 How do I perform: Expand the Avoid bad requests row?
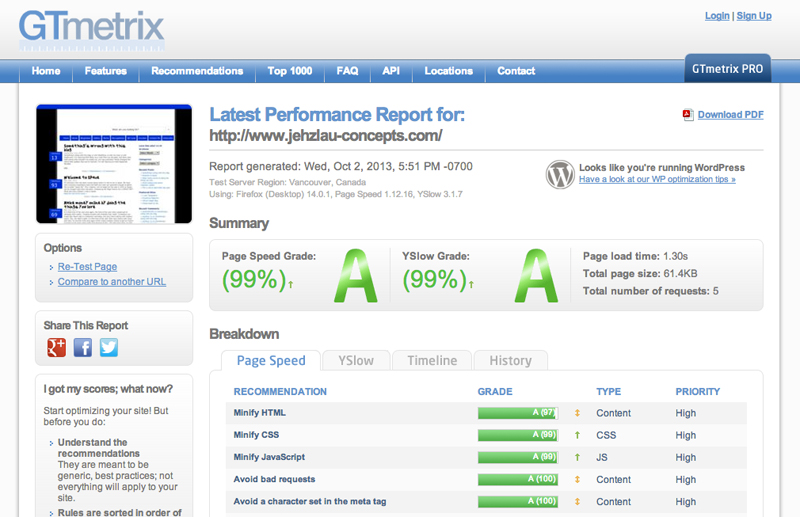[x=276, y=479]
